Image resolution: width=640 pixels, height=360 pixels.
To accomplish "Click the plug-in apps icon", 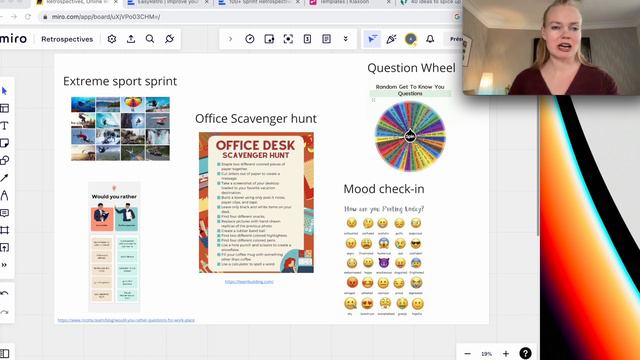I will [x=169, y=39].
